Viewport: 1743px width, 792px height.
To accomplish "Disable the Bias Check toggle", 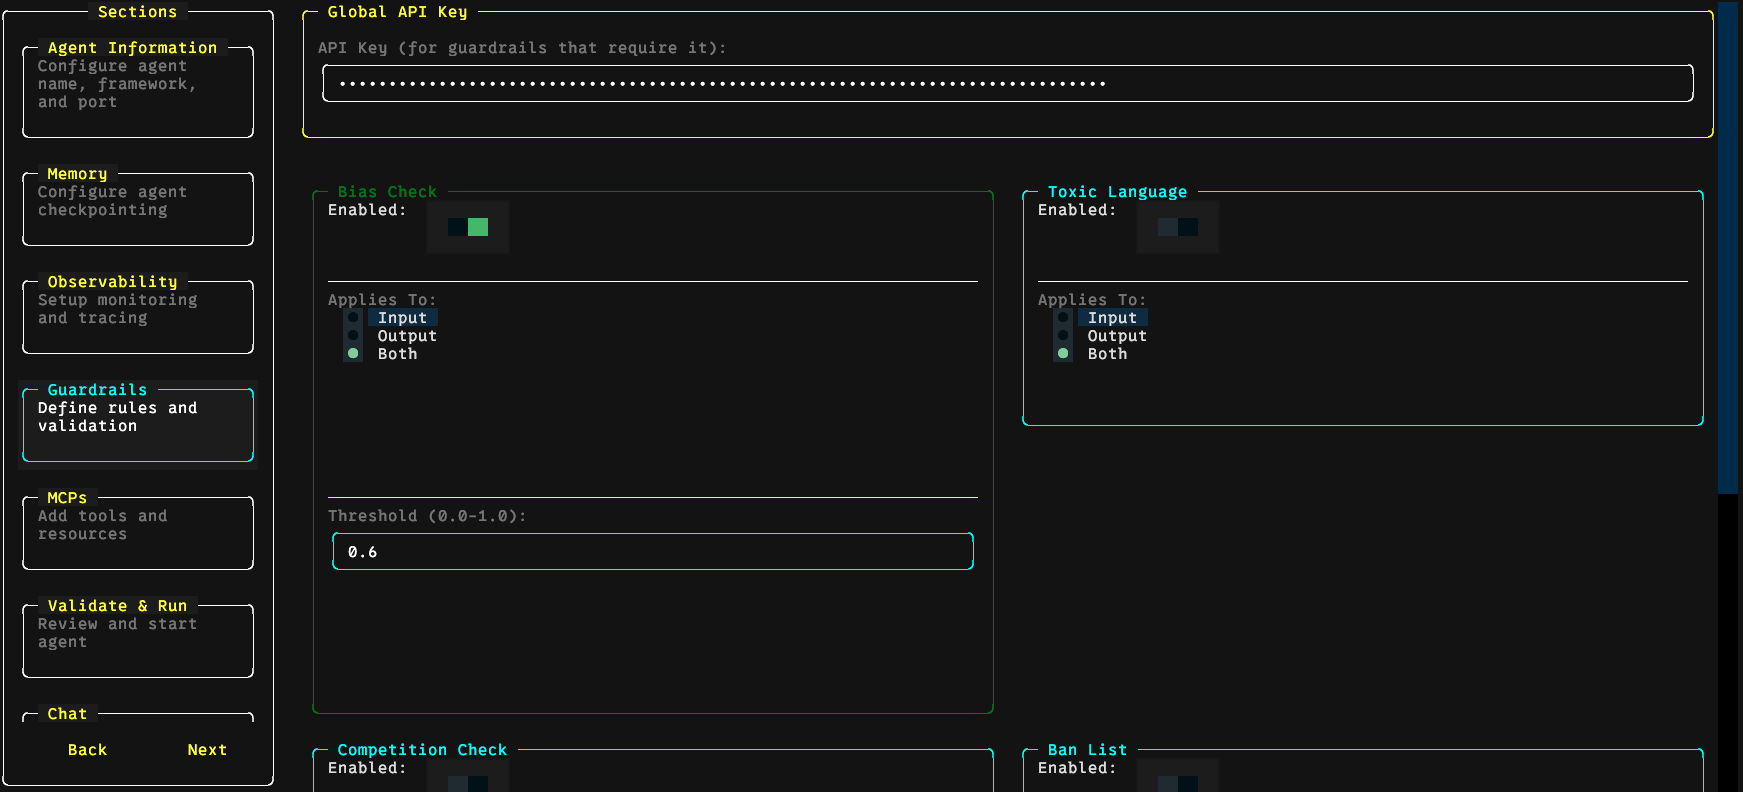I will (468, 227).
